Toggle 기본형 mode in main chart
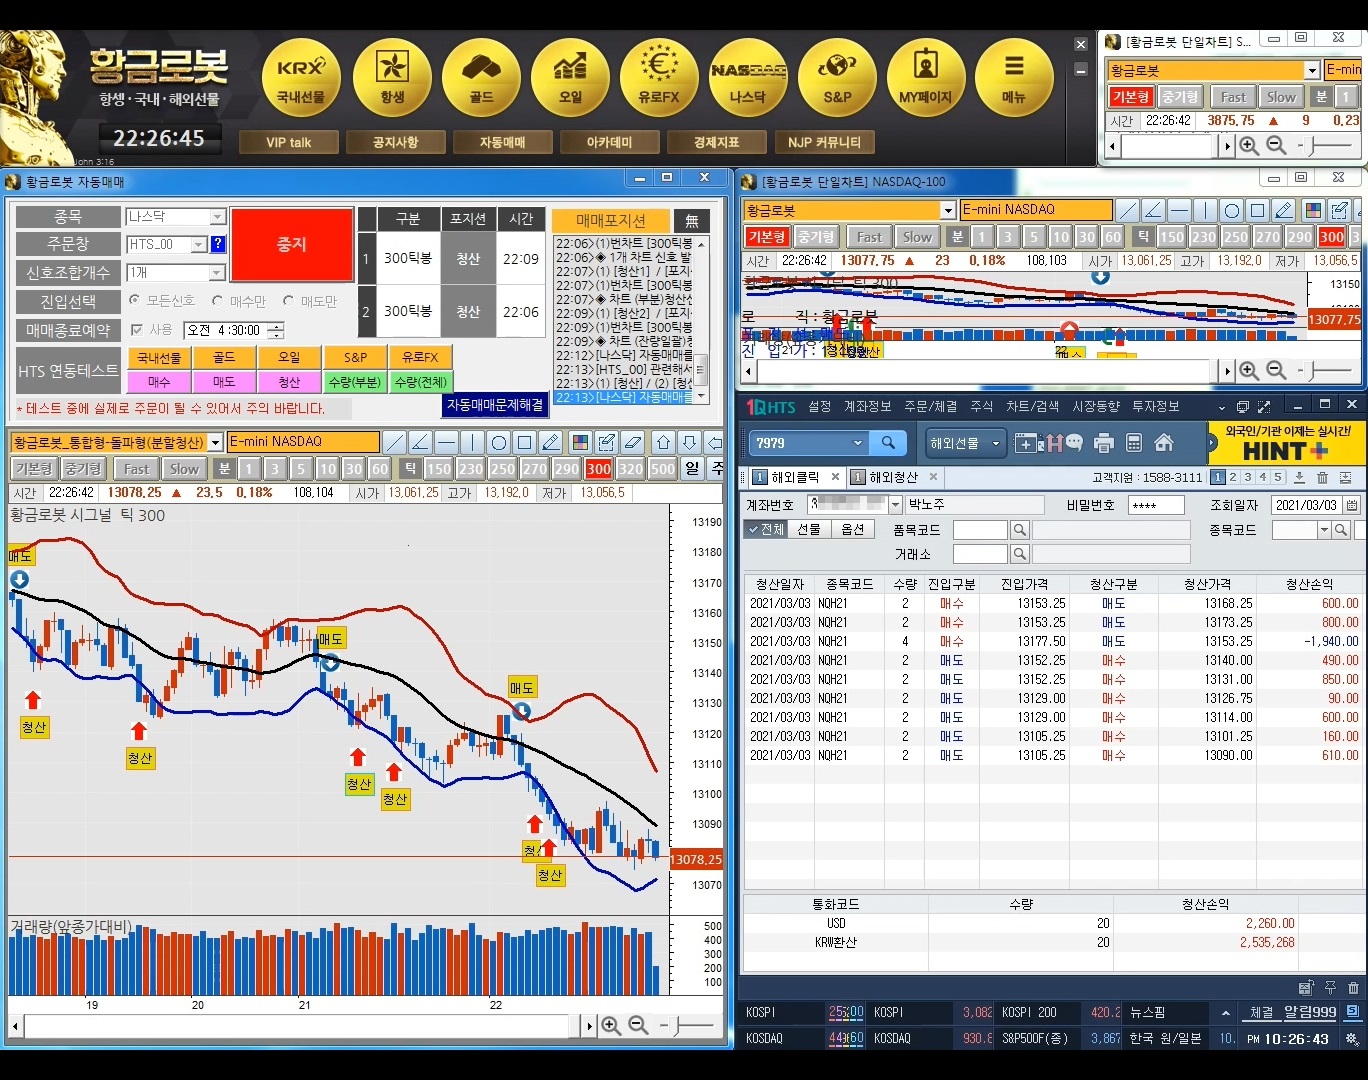 tap(34, 468)
